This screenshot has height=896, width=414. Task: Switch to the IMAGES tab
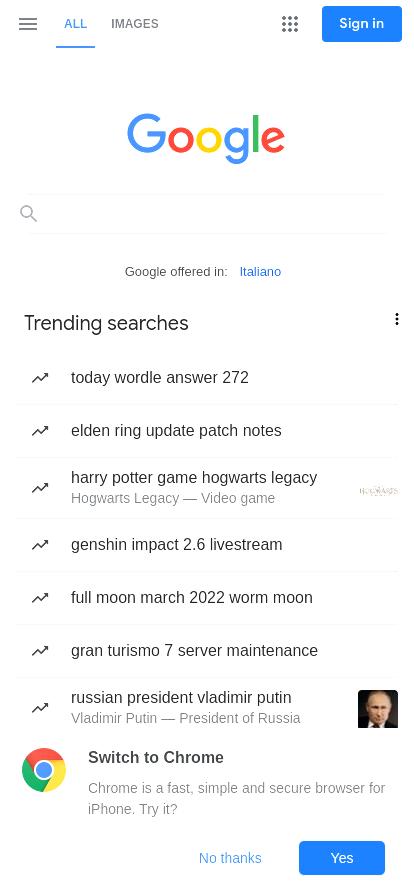coord(135,24)
